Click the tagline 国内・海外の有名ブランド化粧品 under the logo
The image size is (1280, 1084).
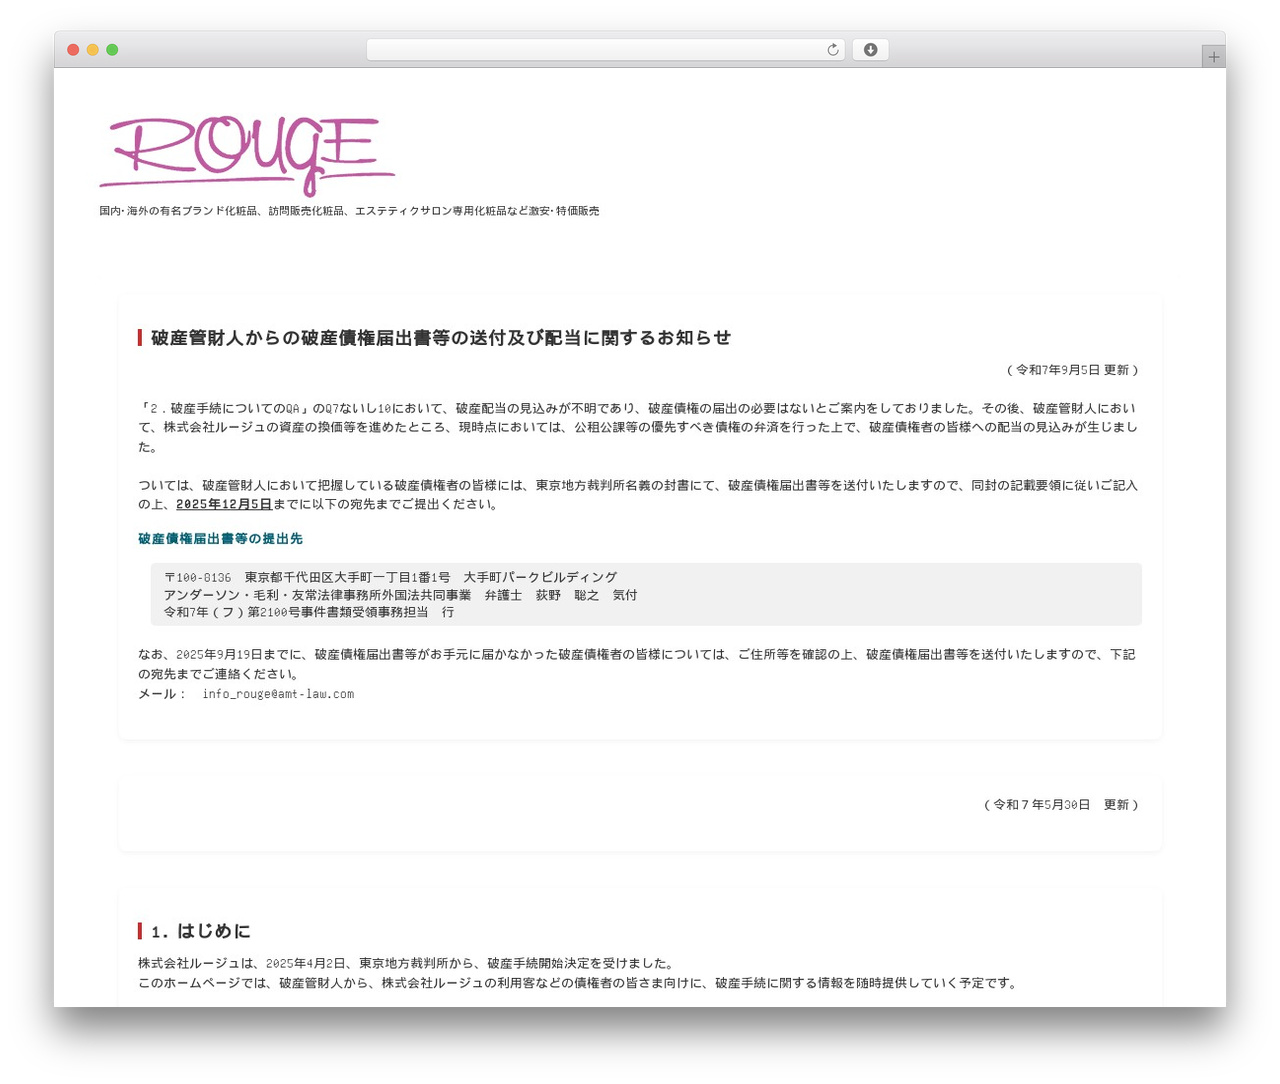pos(349,211)
